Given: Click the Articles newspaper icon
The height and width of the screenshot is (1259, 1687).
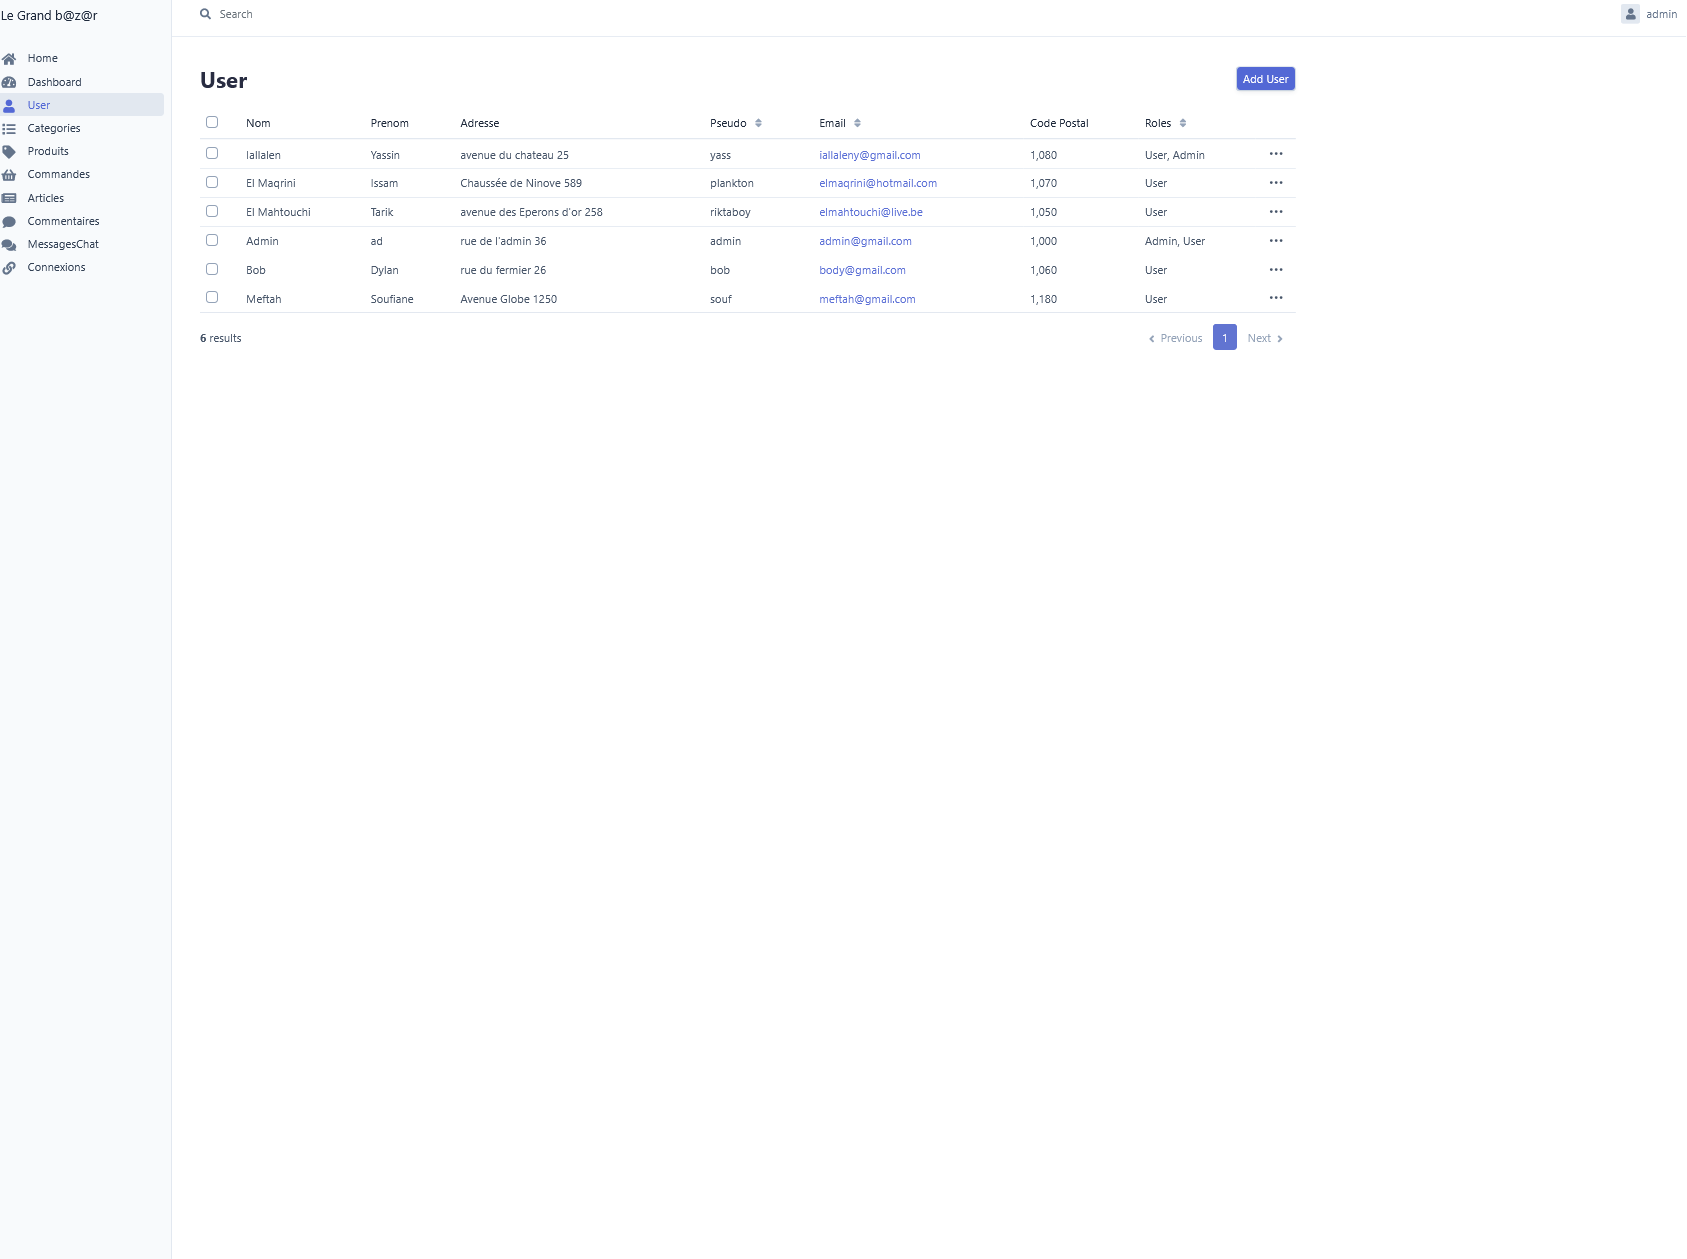Looking at the screenshot, I should click(x=9, y=198).
